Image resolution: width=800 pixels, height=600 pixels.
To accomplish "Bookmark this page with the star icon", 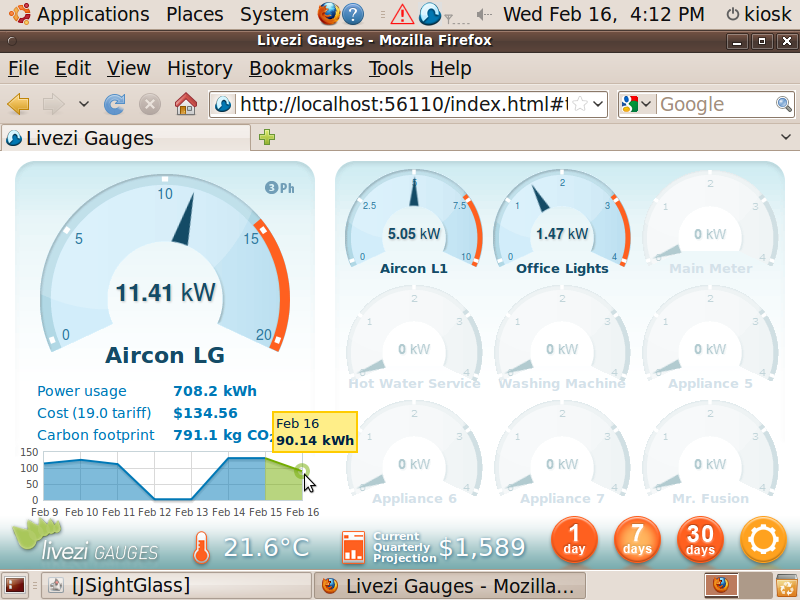I will click(580, 104).
